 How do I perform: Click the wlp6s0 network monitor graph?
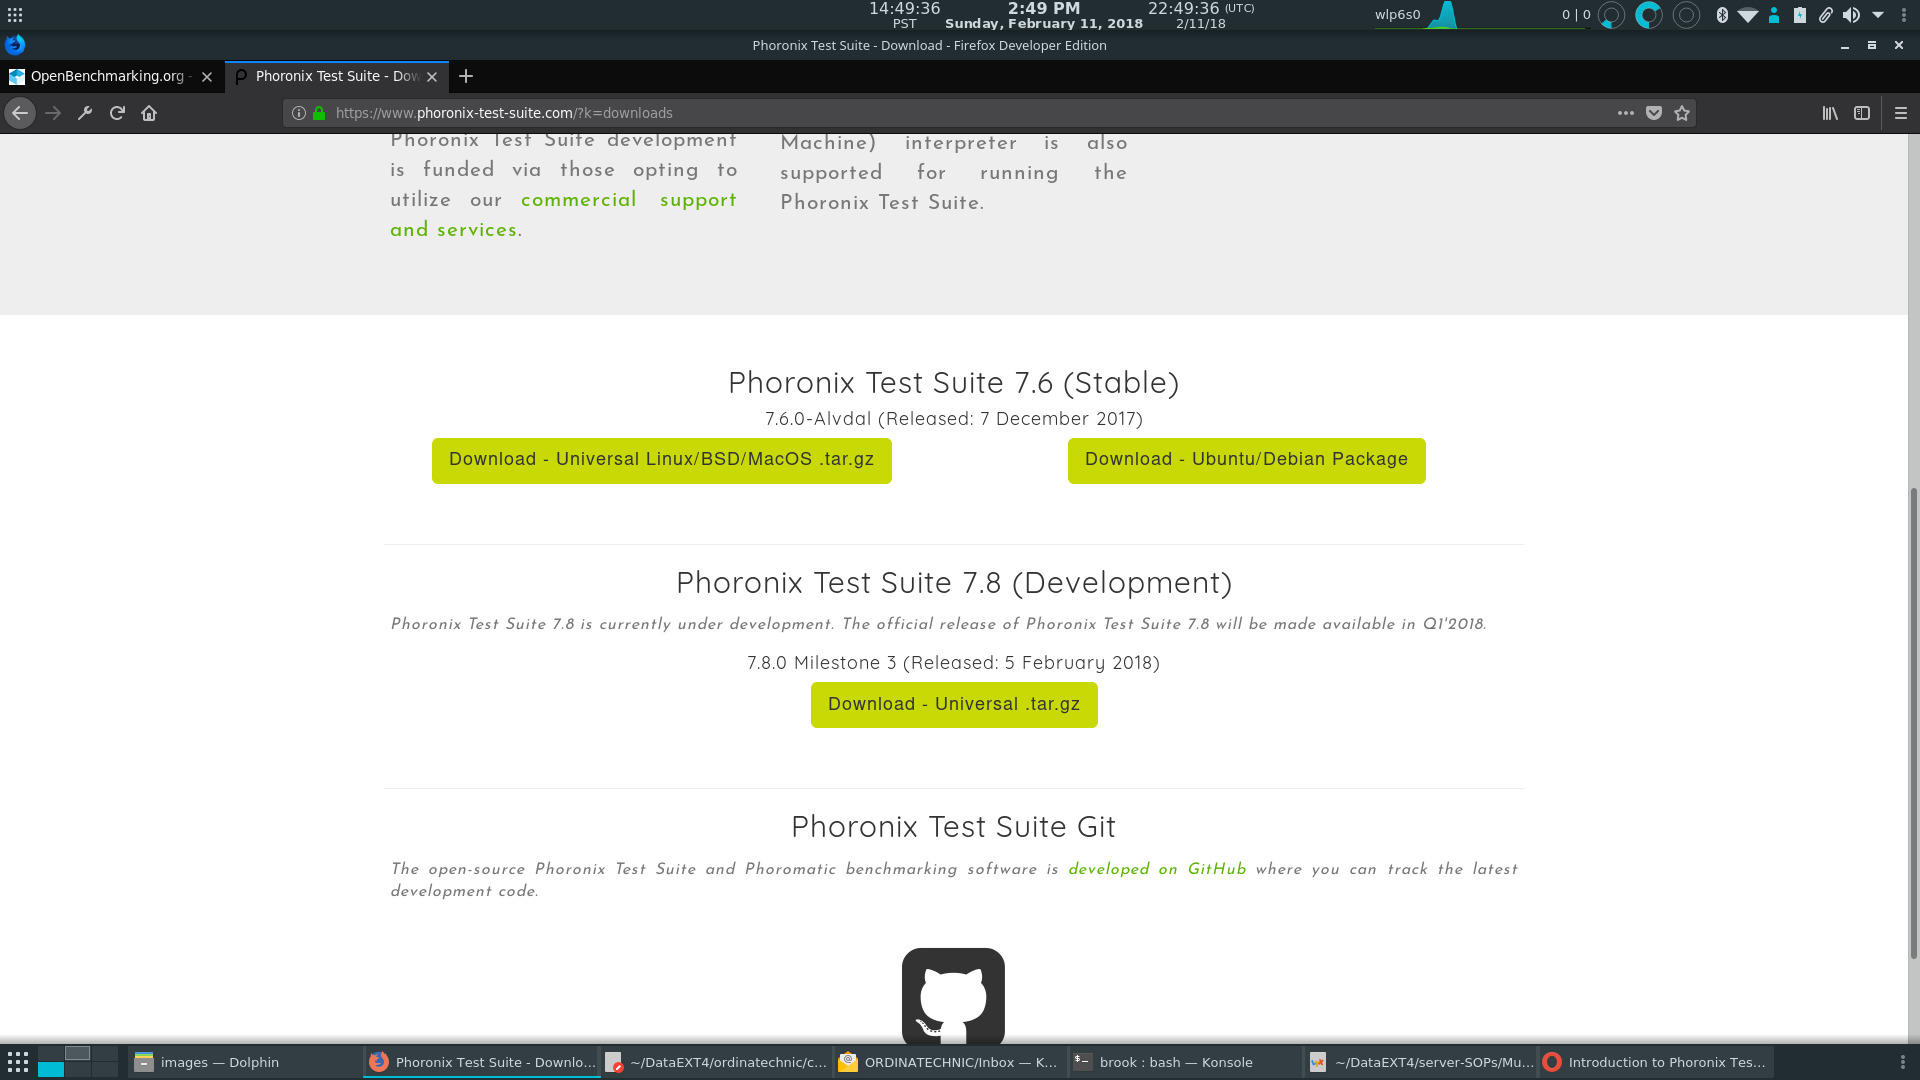[1480, 15]
